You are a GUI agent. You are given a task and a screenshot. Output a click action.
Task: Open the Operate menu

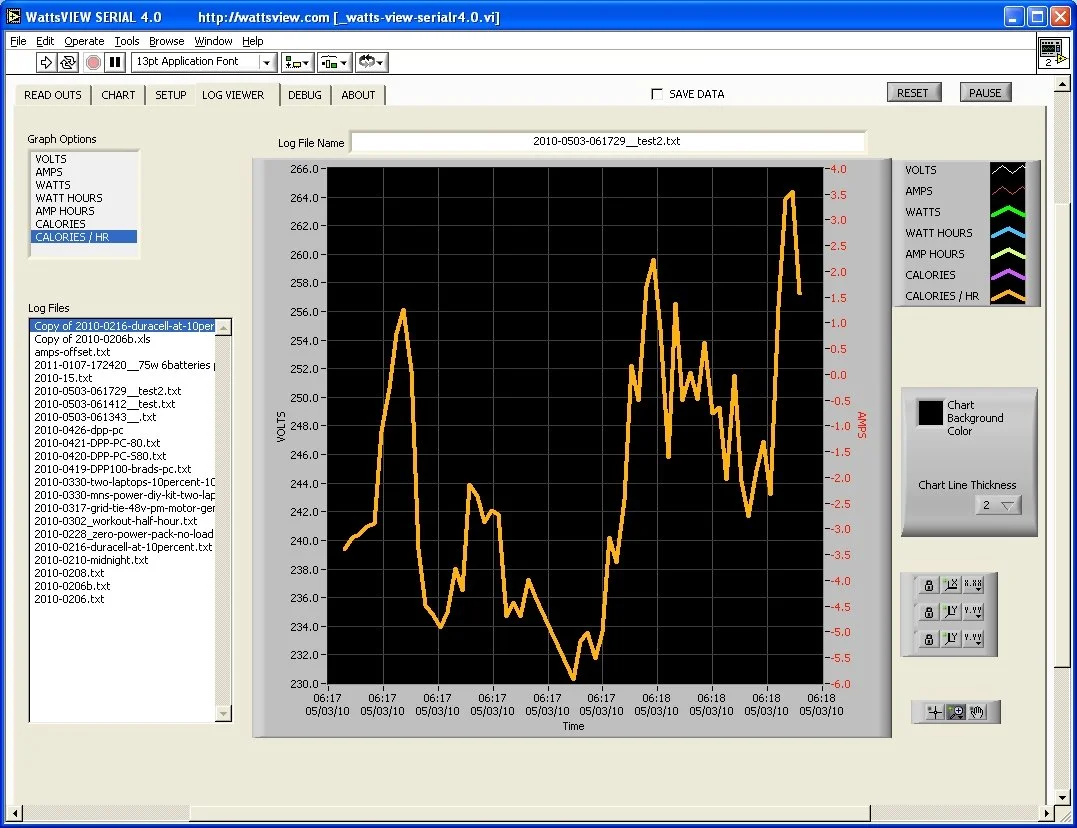pyautogui.click(x=84, y=41)
